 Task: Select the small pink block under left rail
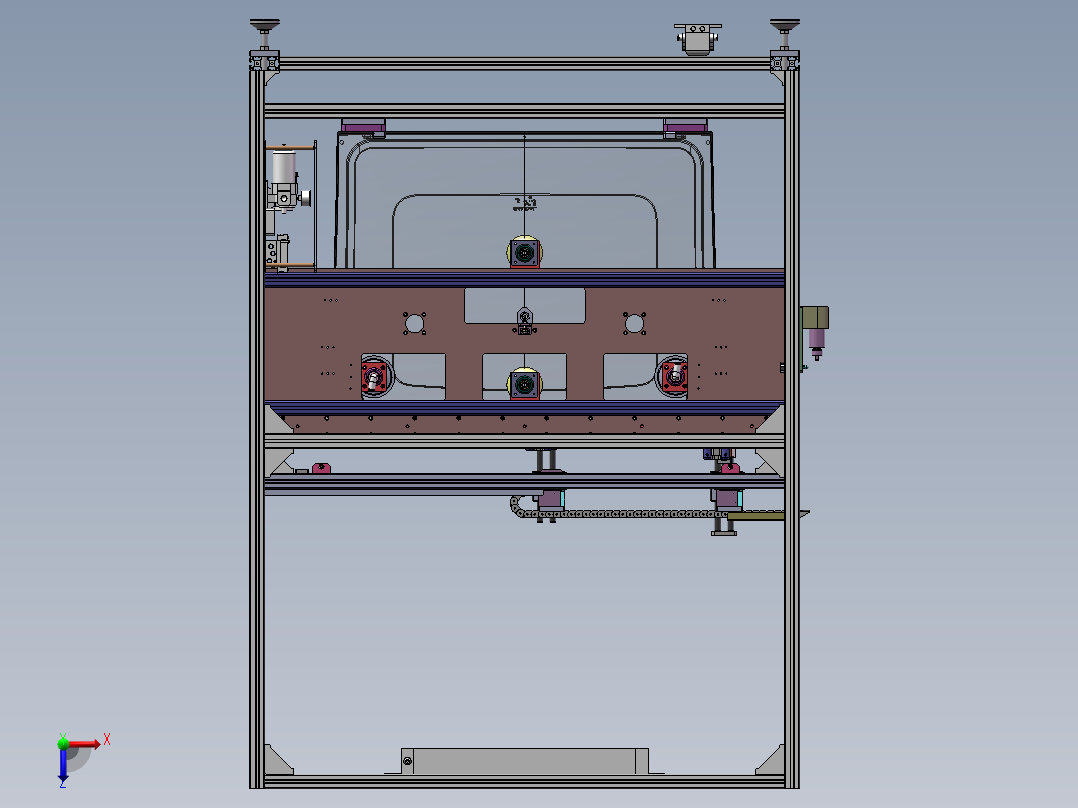pos(321,468)
